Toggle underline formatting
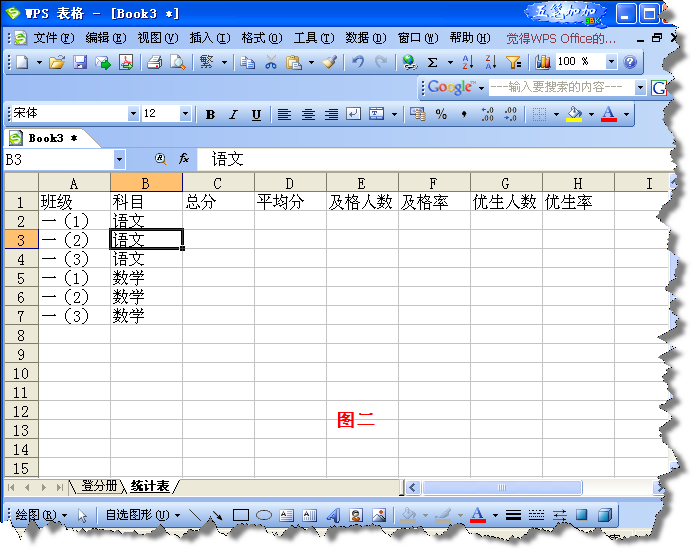Screen dimensions: 692x550 (x=256, y=114)
